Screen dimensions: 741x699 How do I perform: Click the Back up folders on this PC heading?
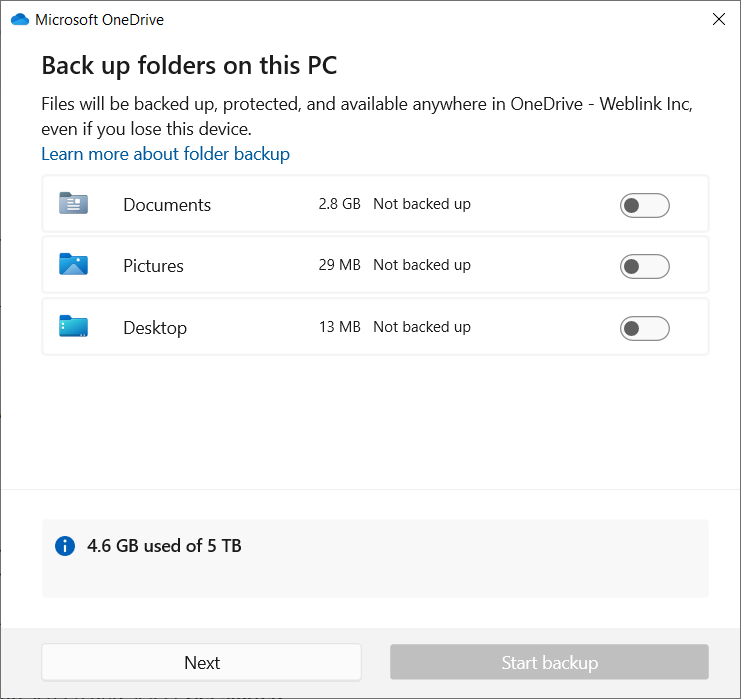pyautogui.click(x=189, y=66)
